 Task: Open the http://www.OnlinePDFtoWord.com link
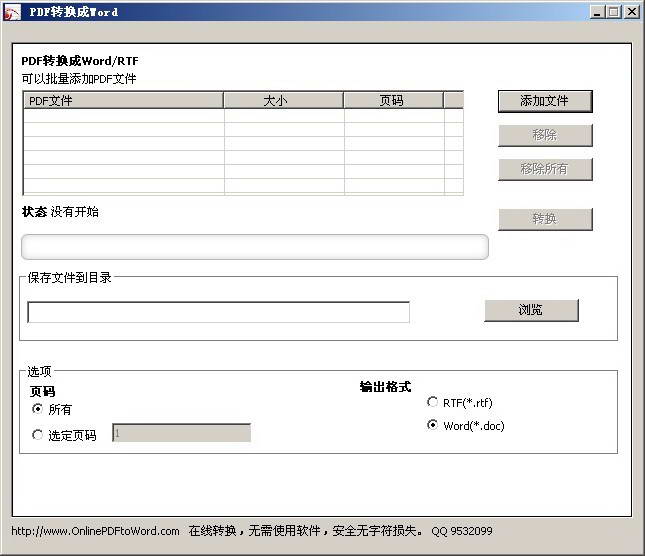tap(95, 531)
